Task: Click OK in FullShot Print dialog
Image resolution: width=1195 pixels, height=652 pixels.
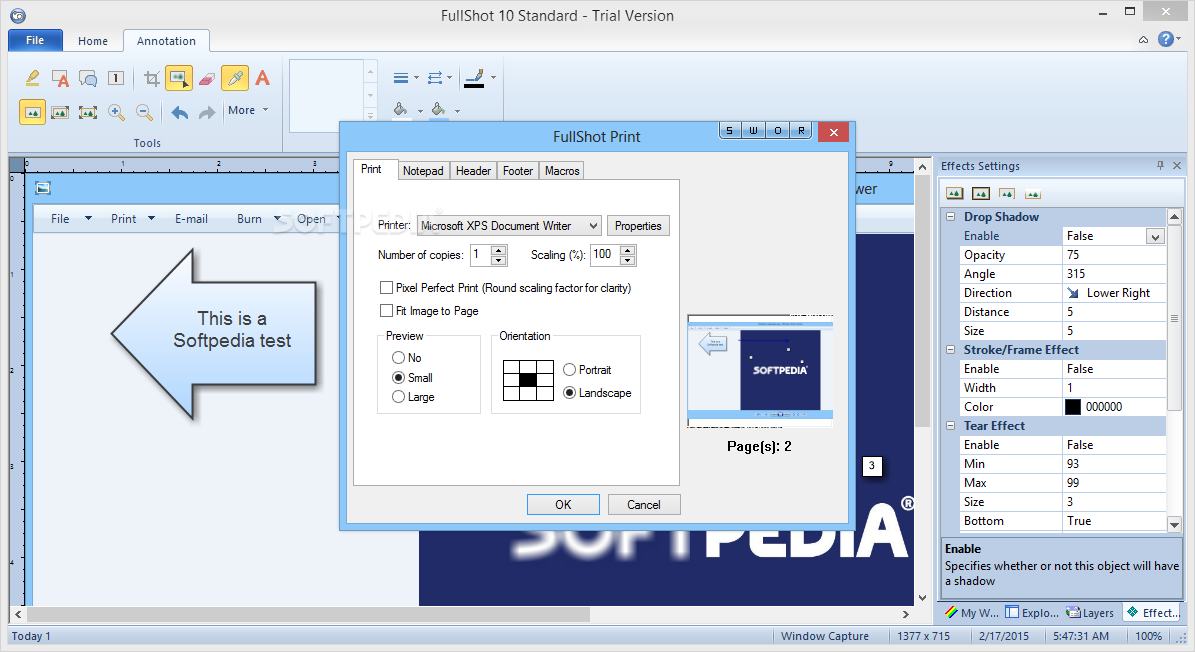Action: tap(563, 504)
